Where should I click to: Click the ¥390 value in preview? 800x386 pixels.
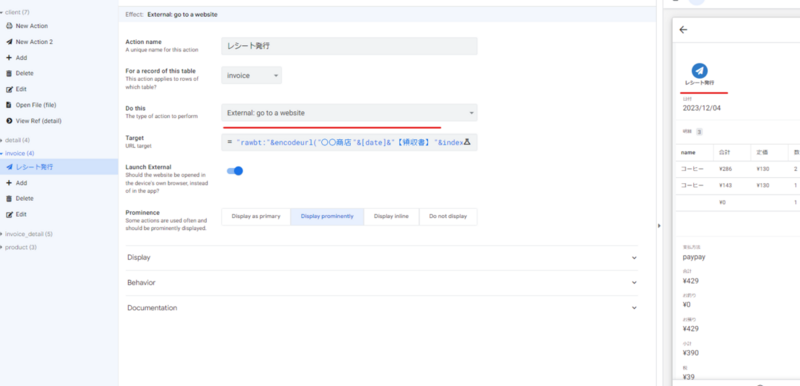691,353
